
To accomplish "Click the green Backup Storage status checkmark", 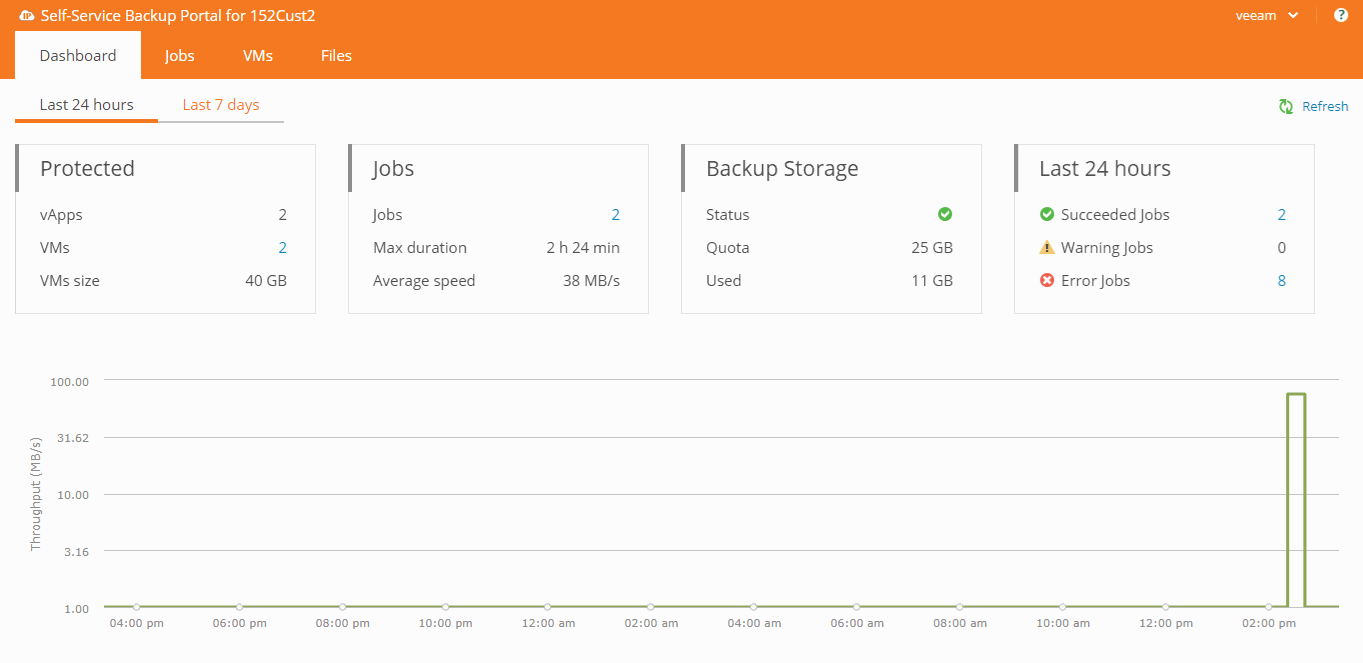I will [945, 214].
